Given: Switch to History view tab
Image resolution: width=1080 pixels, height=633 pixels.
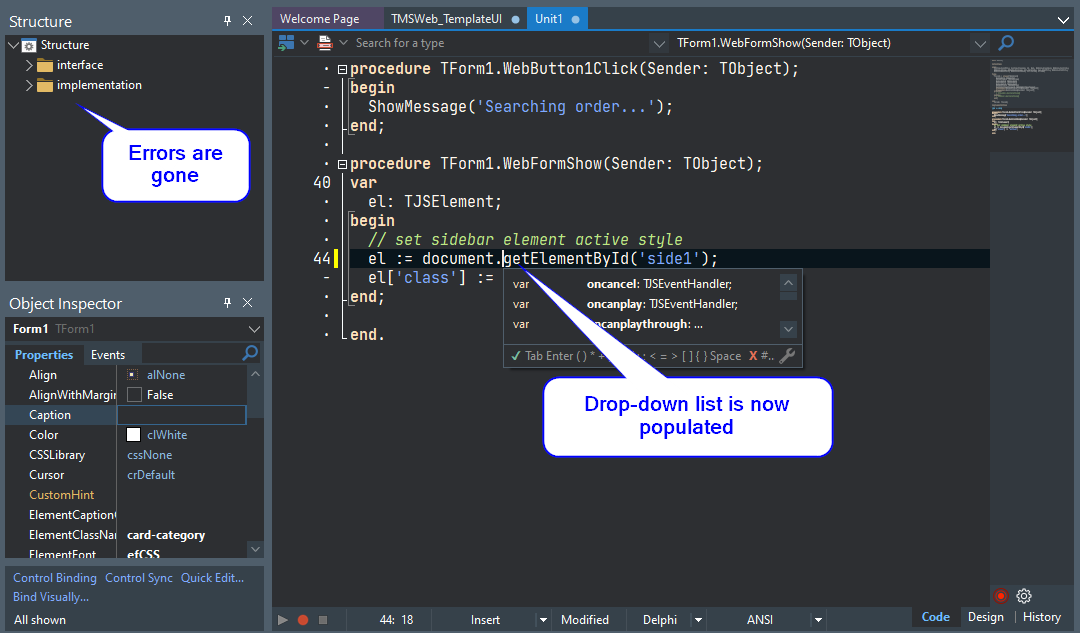Looking at the screenshot, I should tap(1041, 617).
